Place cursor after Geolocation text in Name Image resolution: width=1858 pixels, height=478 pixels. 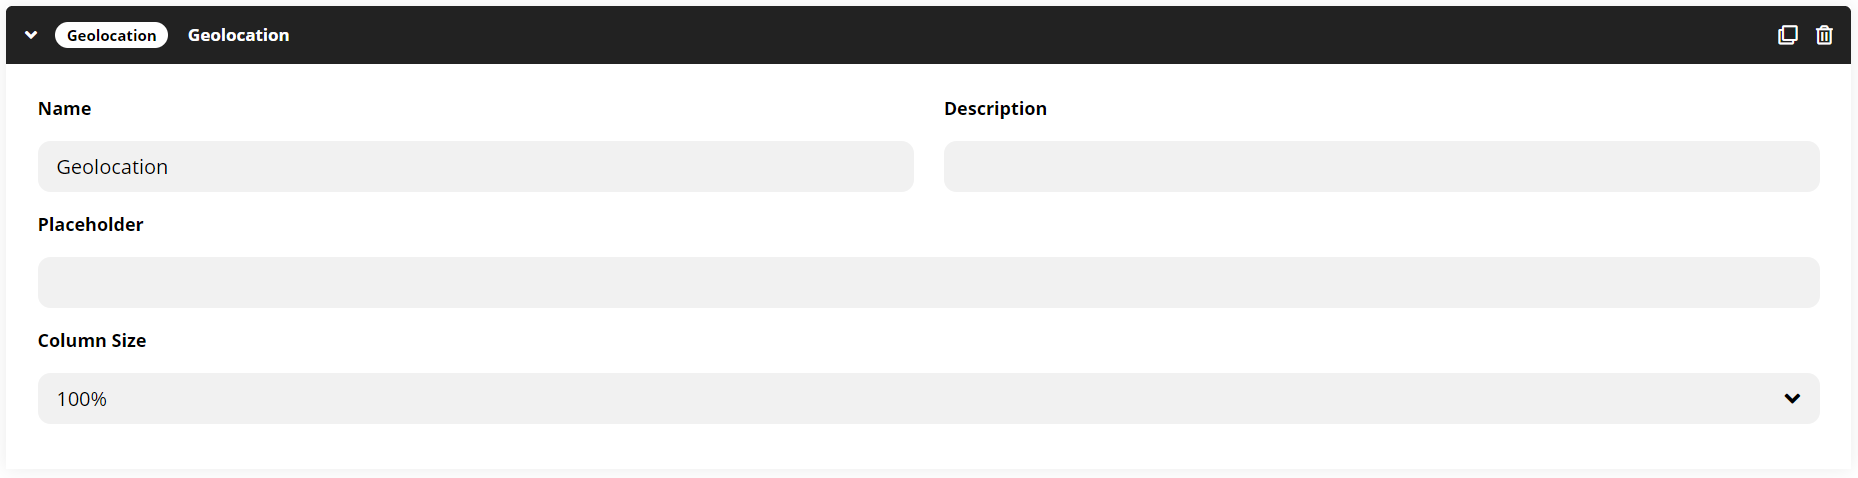170,167
